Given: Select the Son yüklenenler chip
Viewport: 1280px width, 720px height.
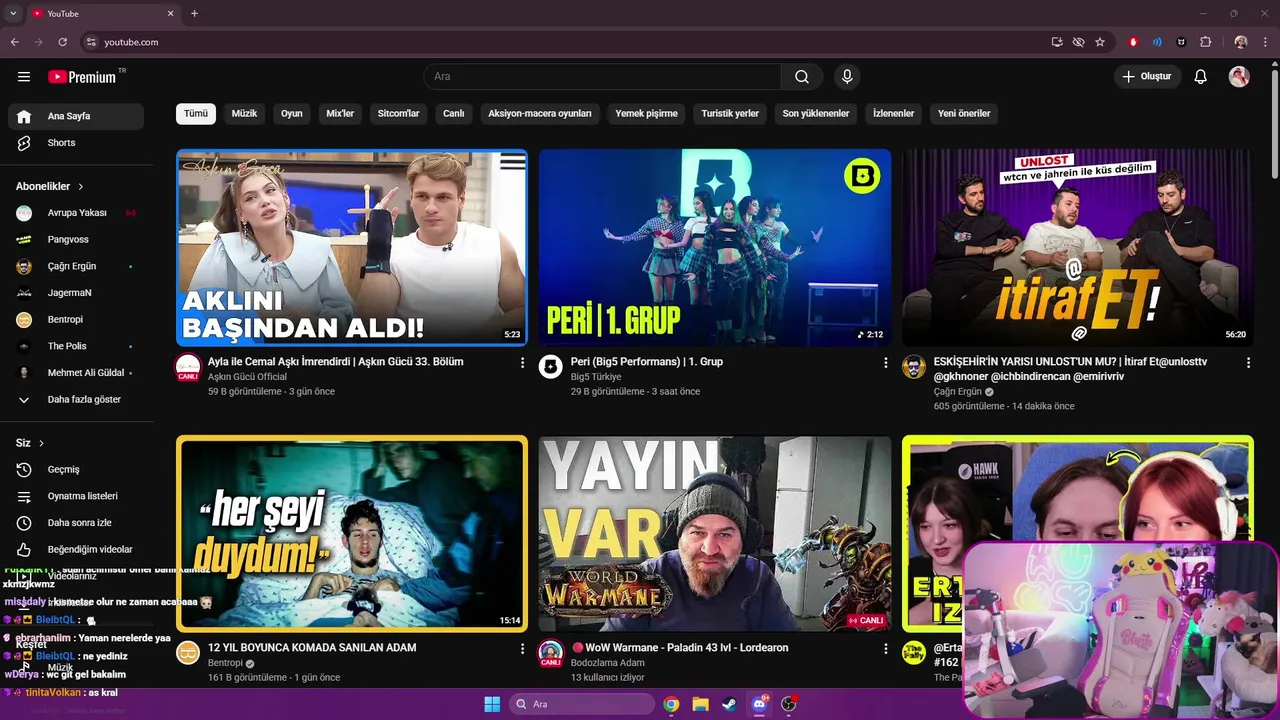Looking at the screenshot, I should coord(816,114).
